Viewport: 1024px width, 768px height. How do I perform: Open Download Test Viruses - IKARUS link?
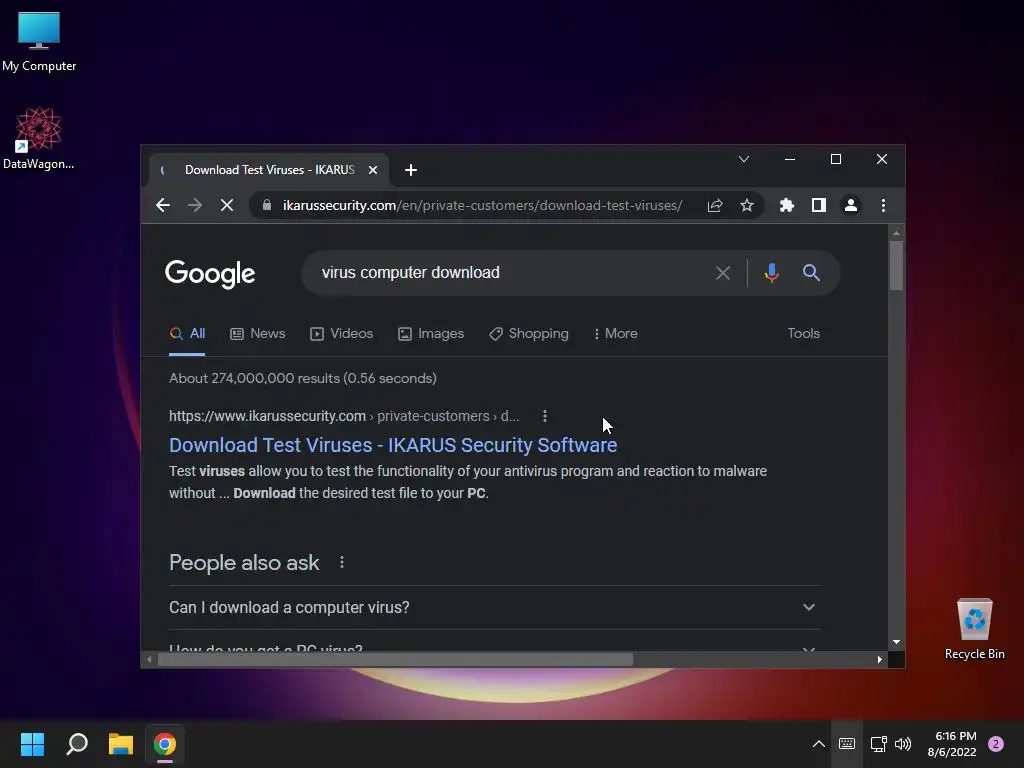[x=393, y=445]
